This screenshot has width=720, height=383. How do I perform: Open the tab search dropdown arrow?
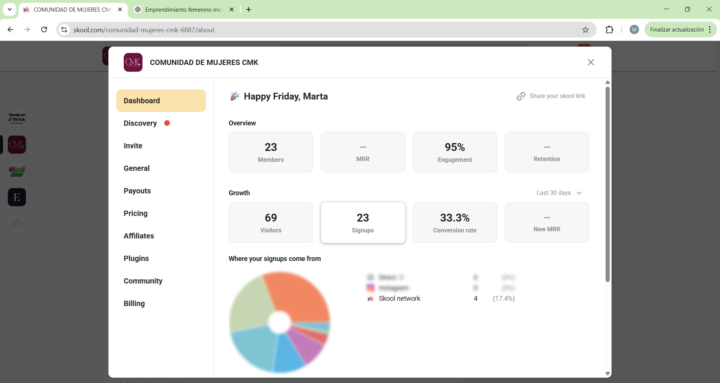9,10
